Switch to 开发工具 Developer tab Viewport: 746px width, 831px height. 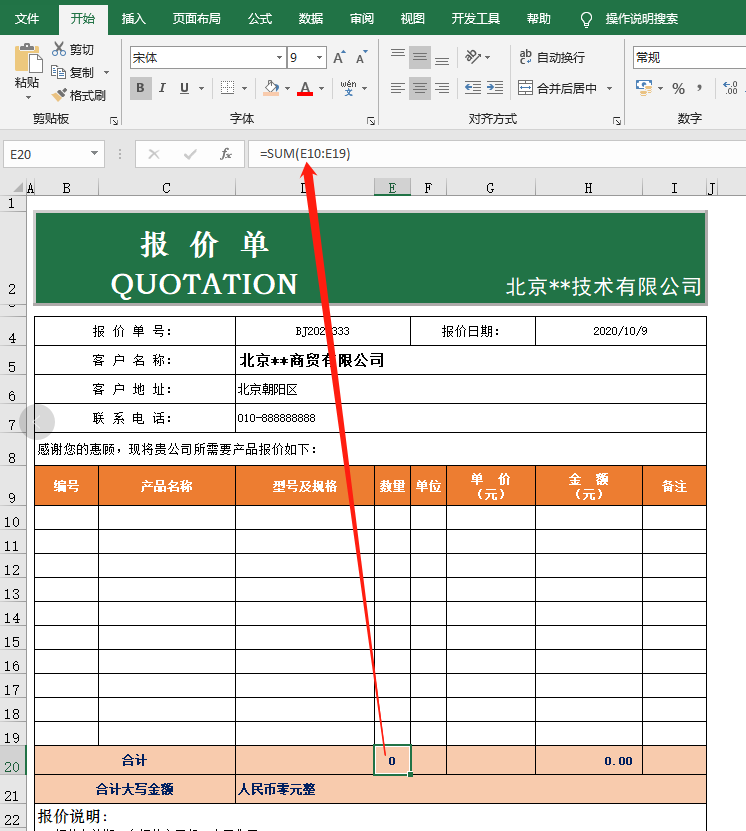[476, 19]
